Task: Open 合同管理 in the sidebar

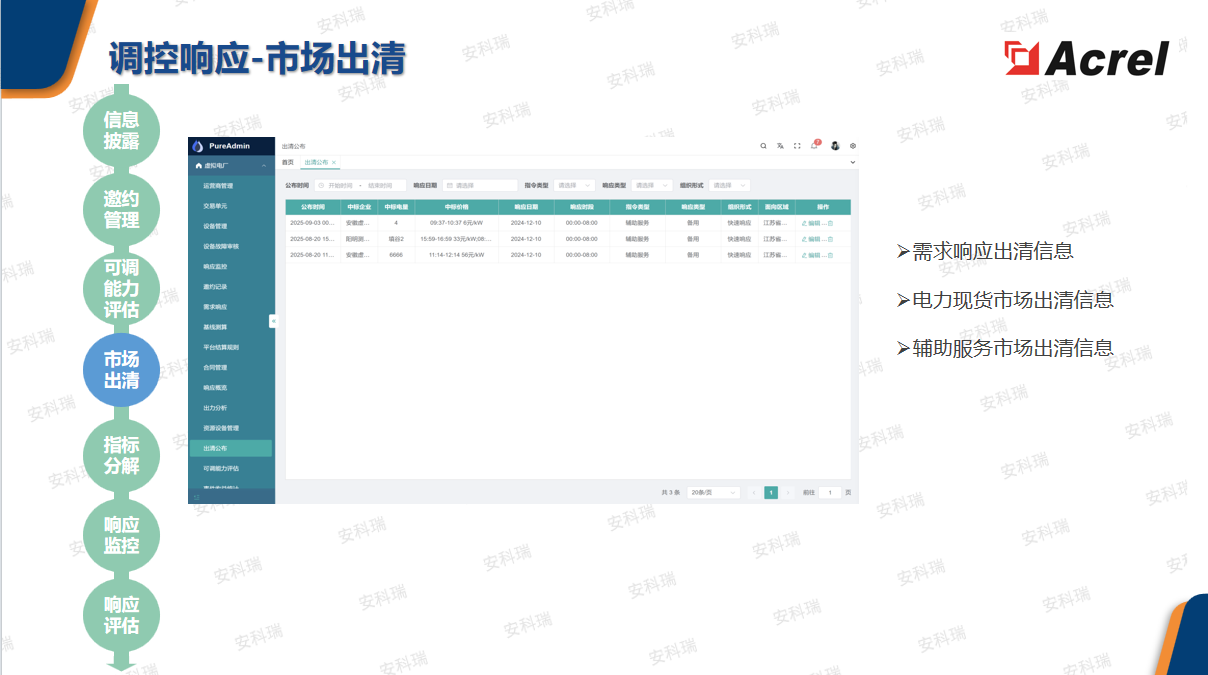Action: [x=231, y=368]
